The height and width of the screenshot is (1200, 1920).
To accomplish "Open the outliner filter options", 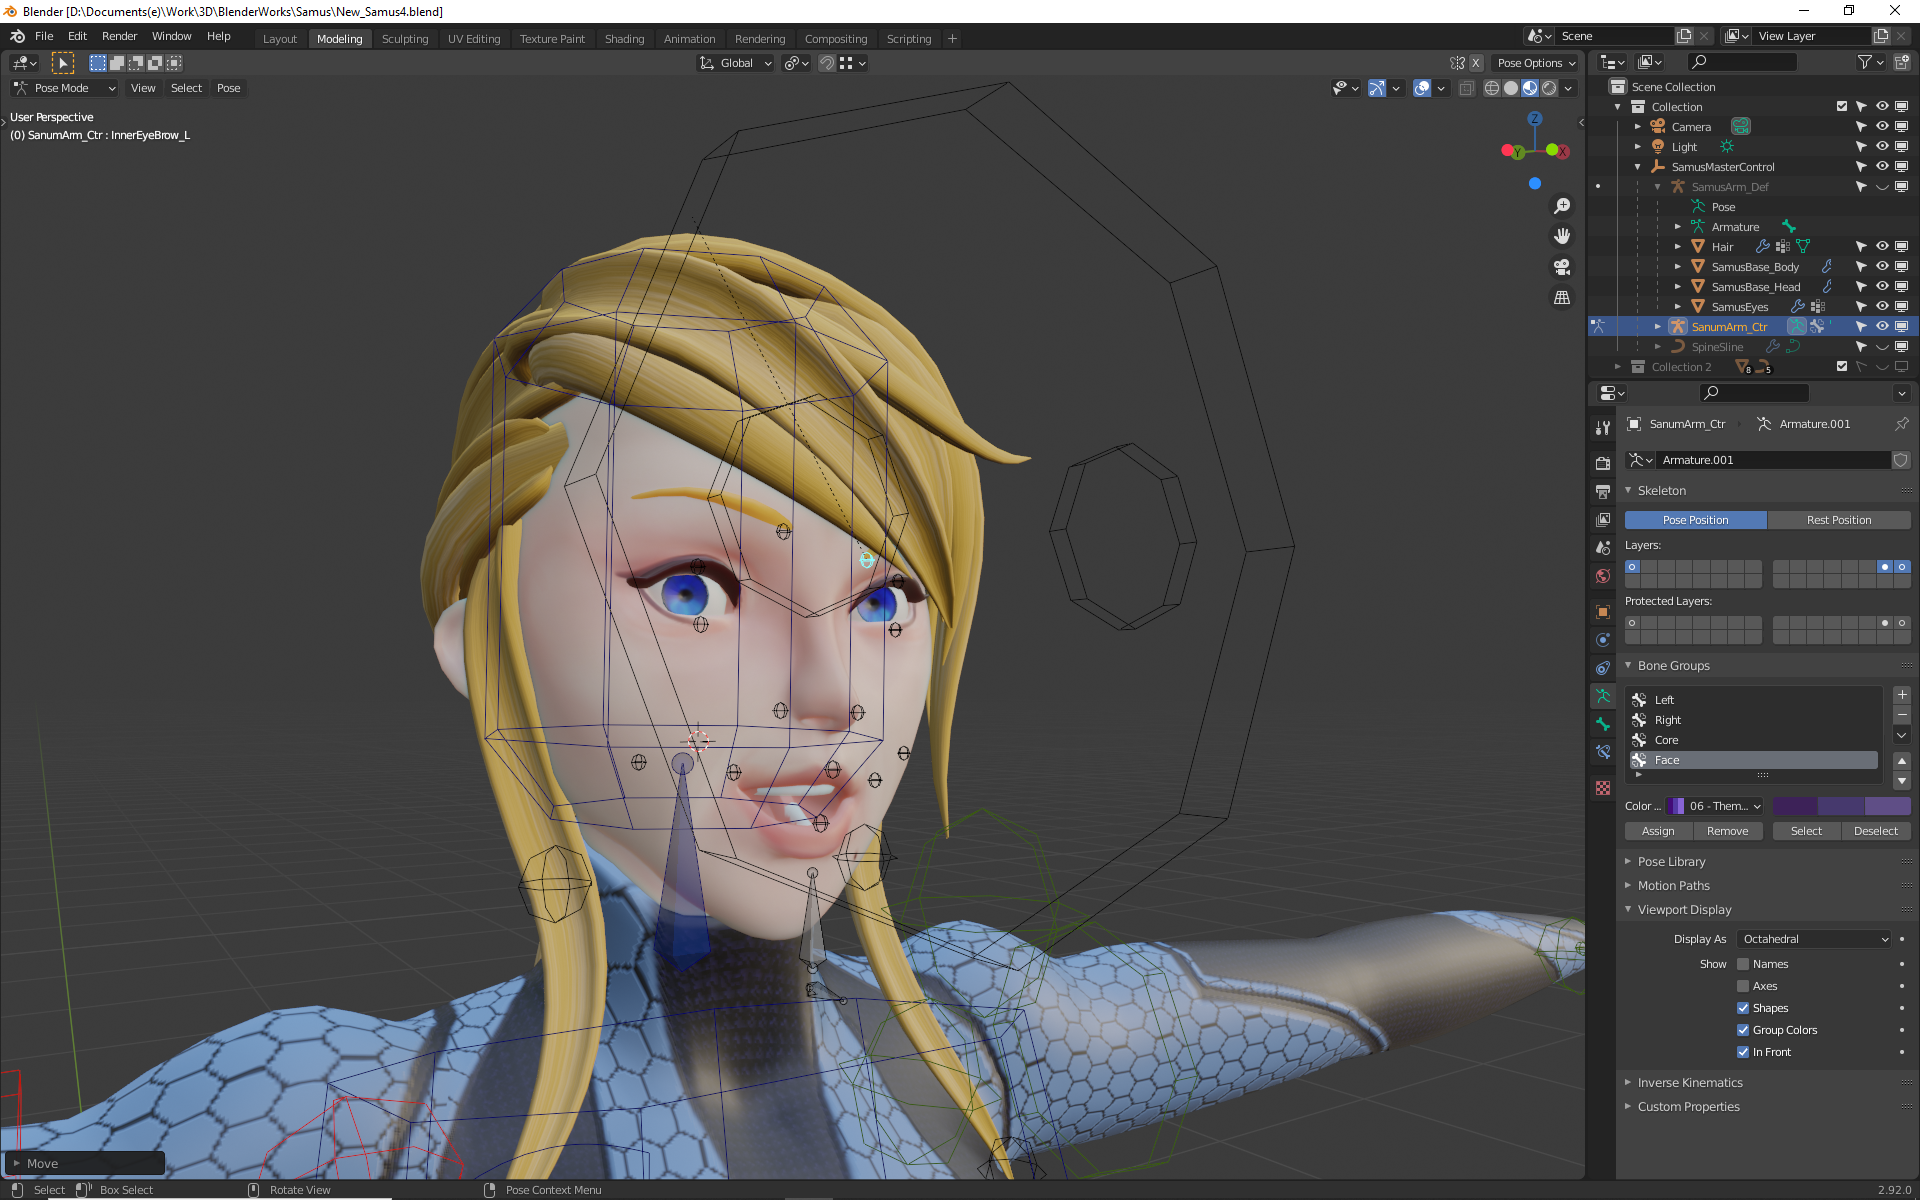I will 1866,62.
